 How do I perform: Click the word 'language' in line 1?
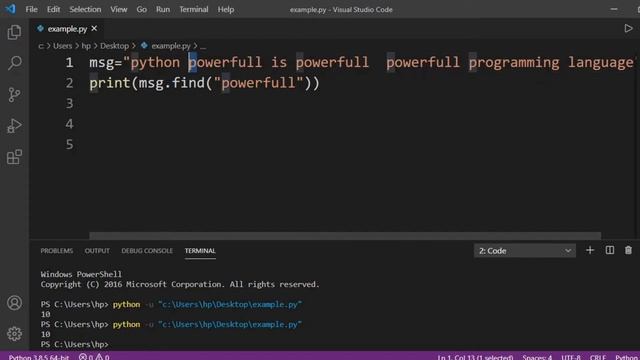coord(600,62)
